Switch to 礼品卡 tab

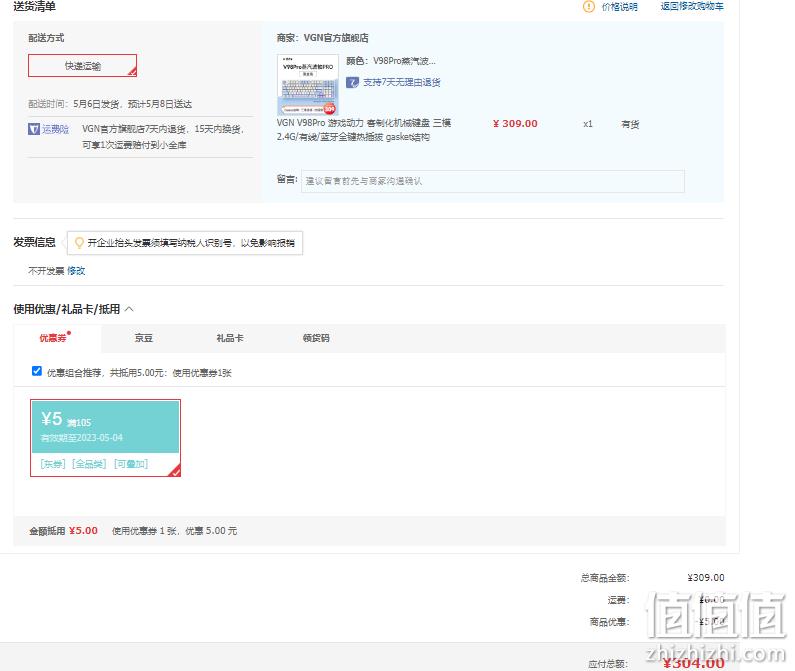pos(230,338)
